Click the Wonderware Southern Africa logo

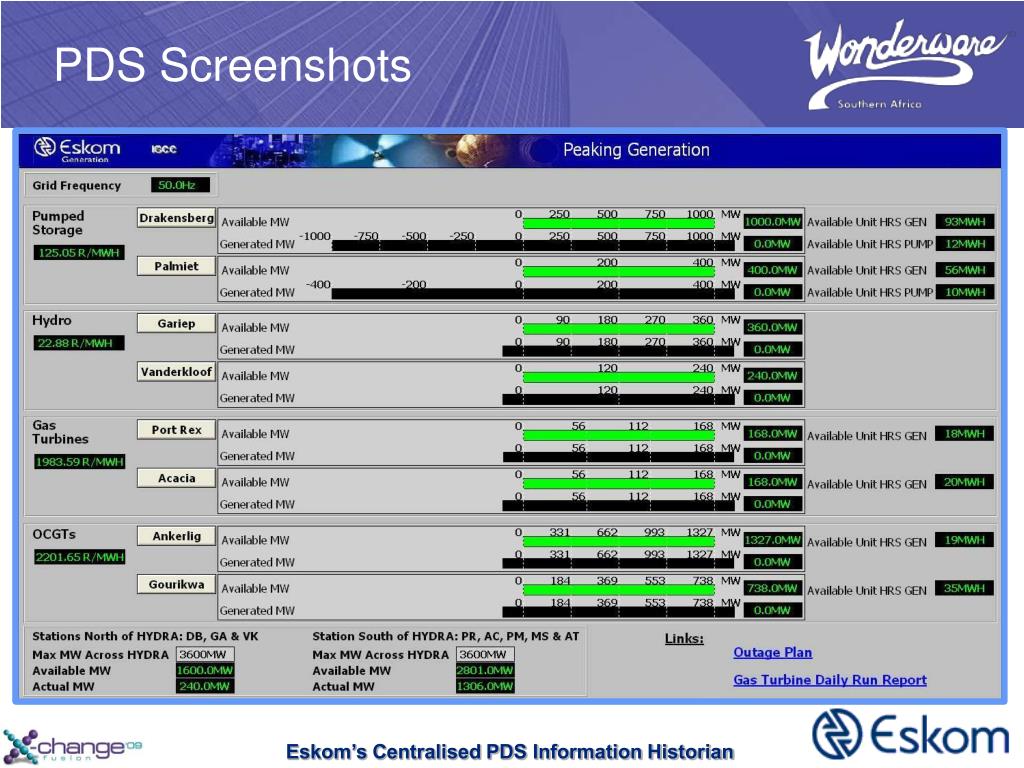click(x=904, y=64)
